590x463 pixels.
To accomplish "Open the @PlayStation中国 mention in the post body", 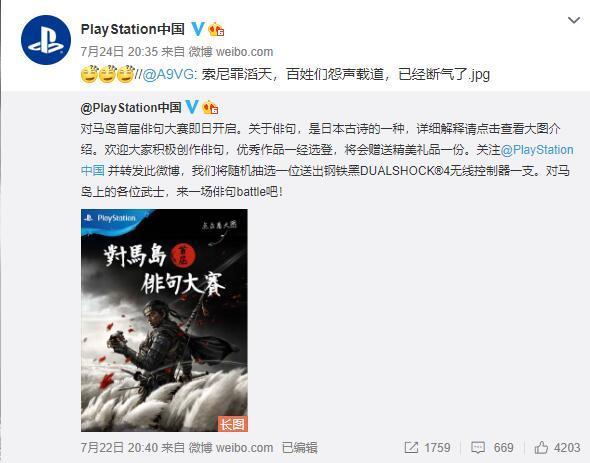I will (x=327, y=160).
